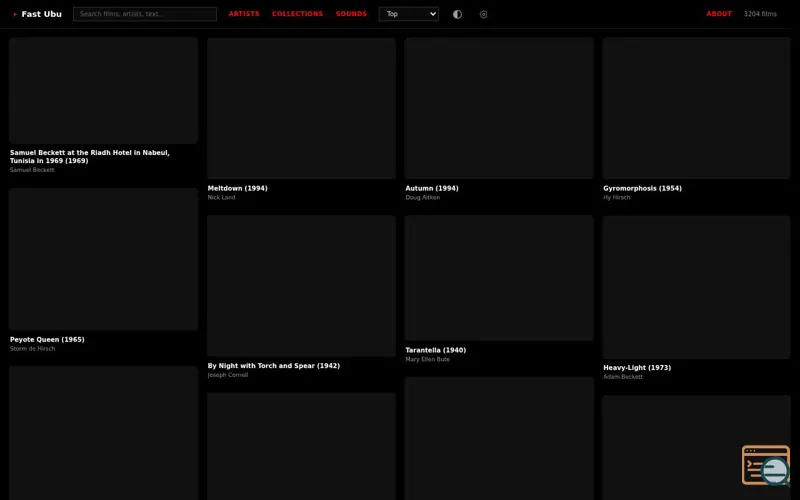This screenshot has width=800, height=500.
Task: Open the Autumn (1994) thumbnail
Action: tap(499, 108)
